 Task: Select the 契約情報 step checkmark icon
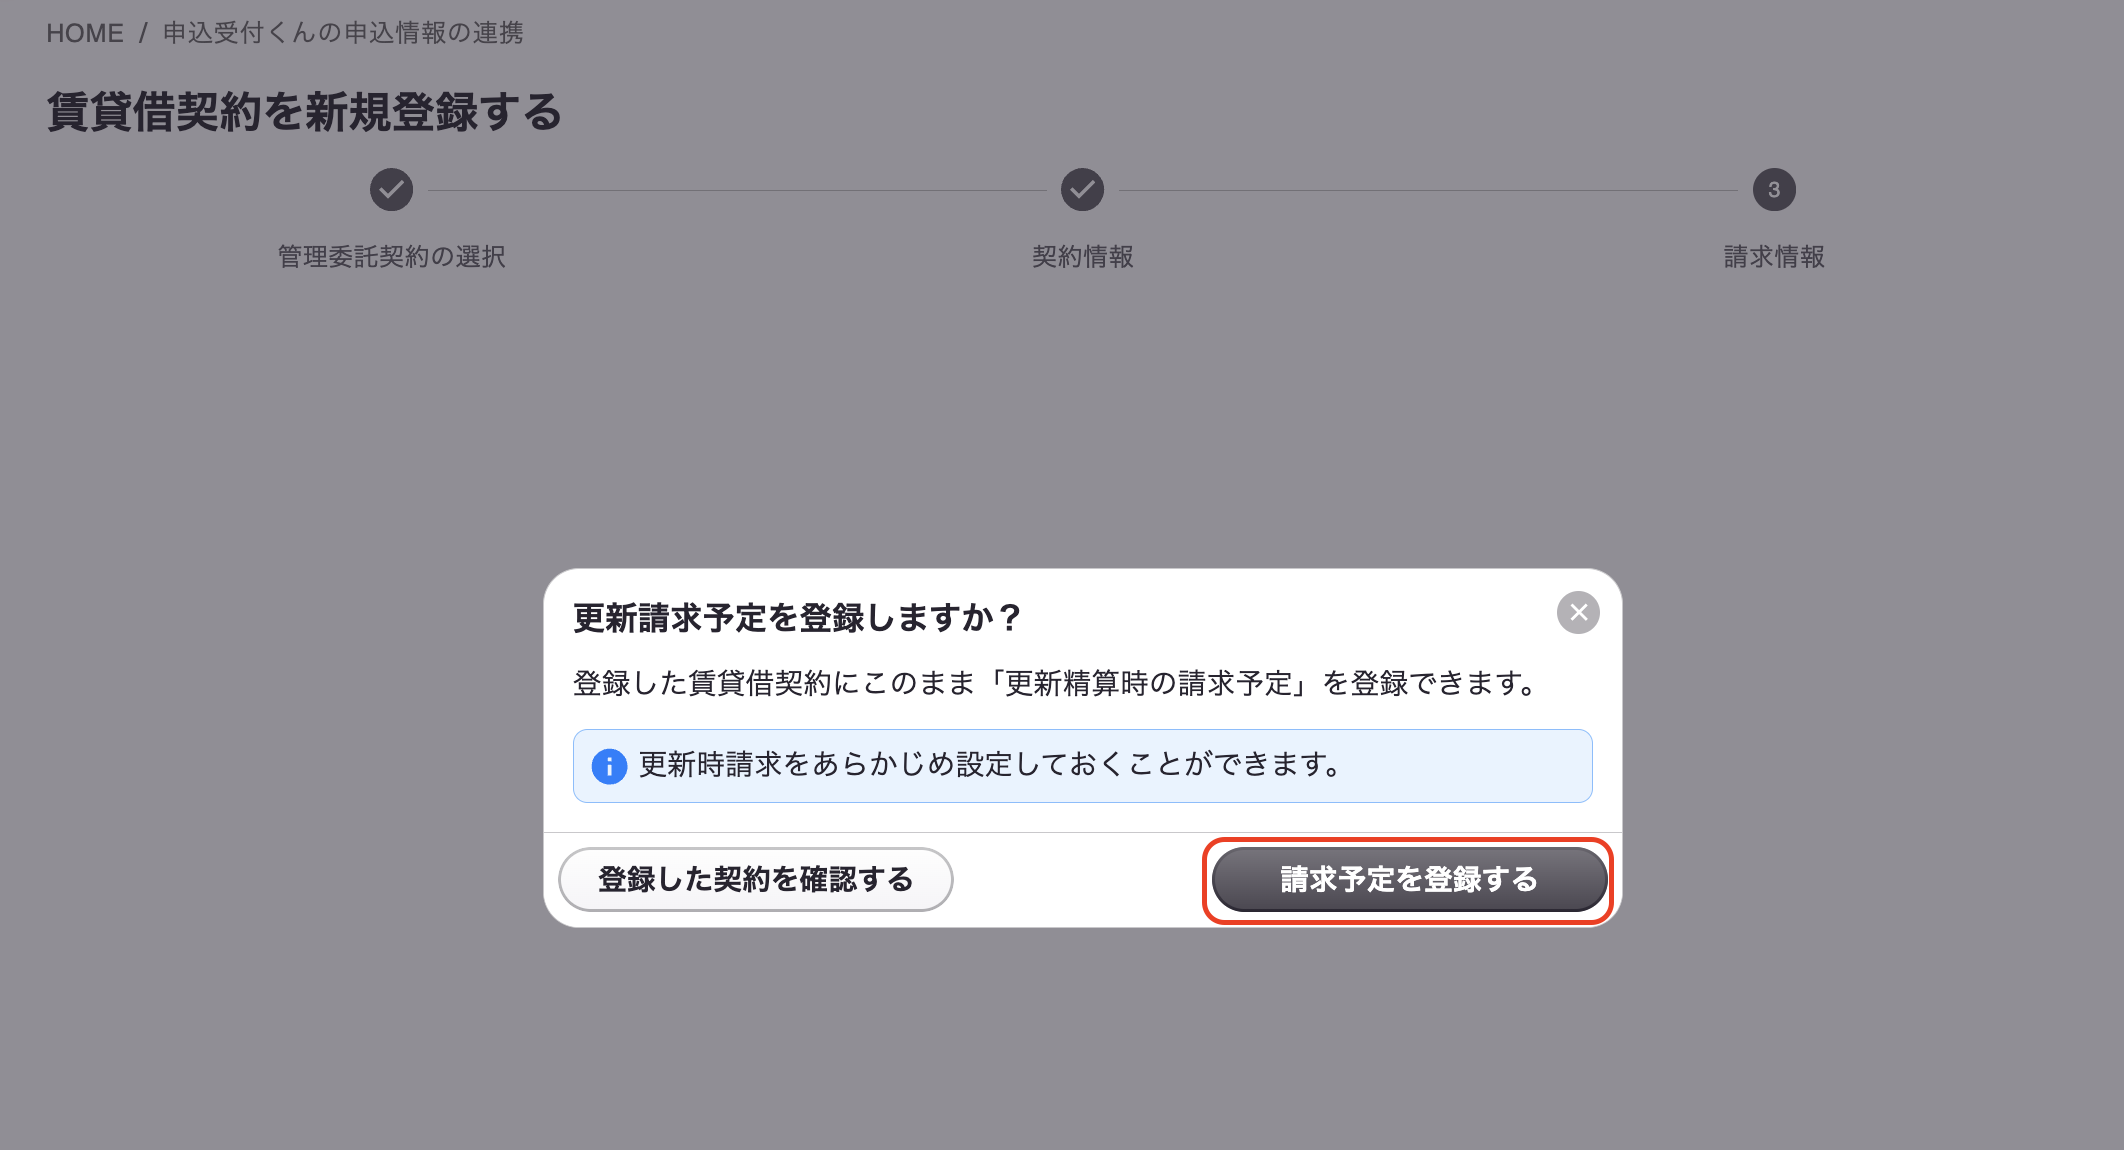point(1082,189)
